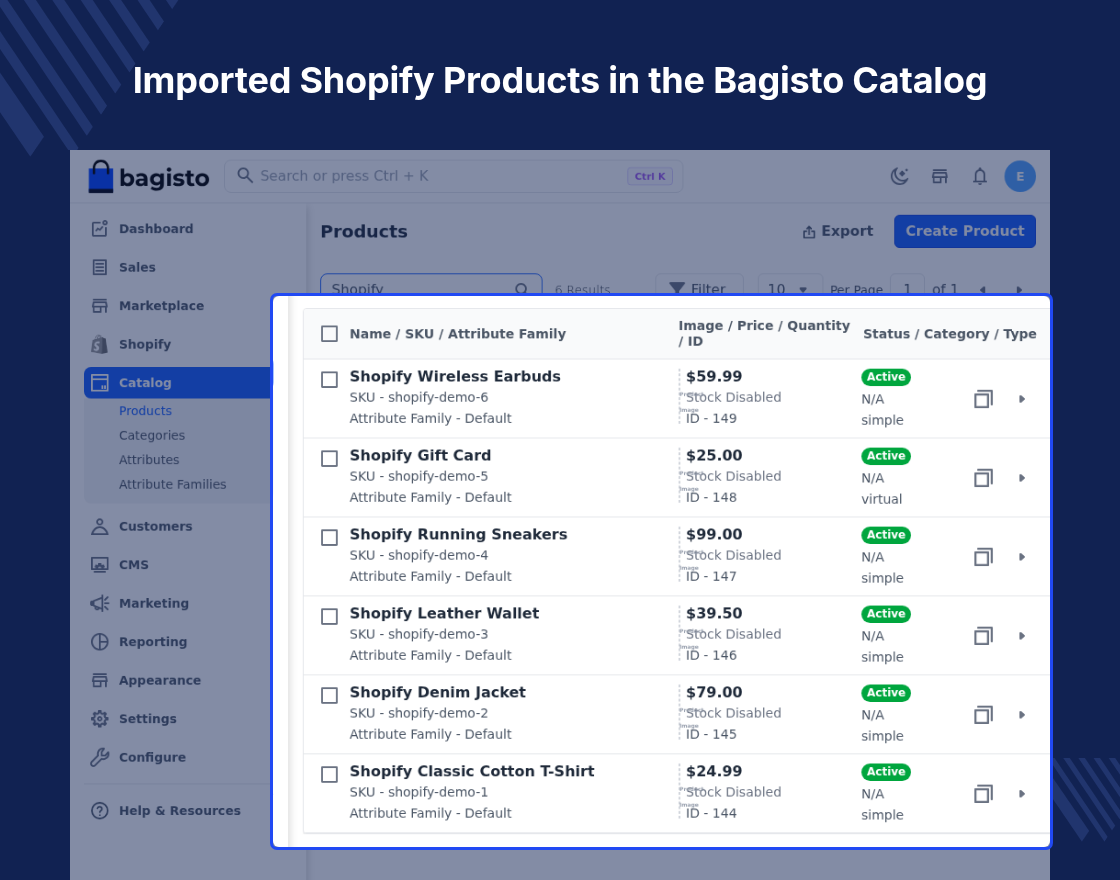Open Shopify Denim Jacket row arrow
The image size is (1120, 880).
1022,714
